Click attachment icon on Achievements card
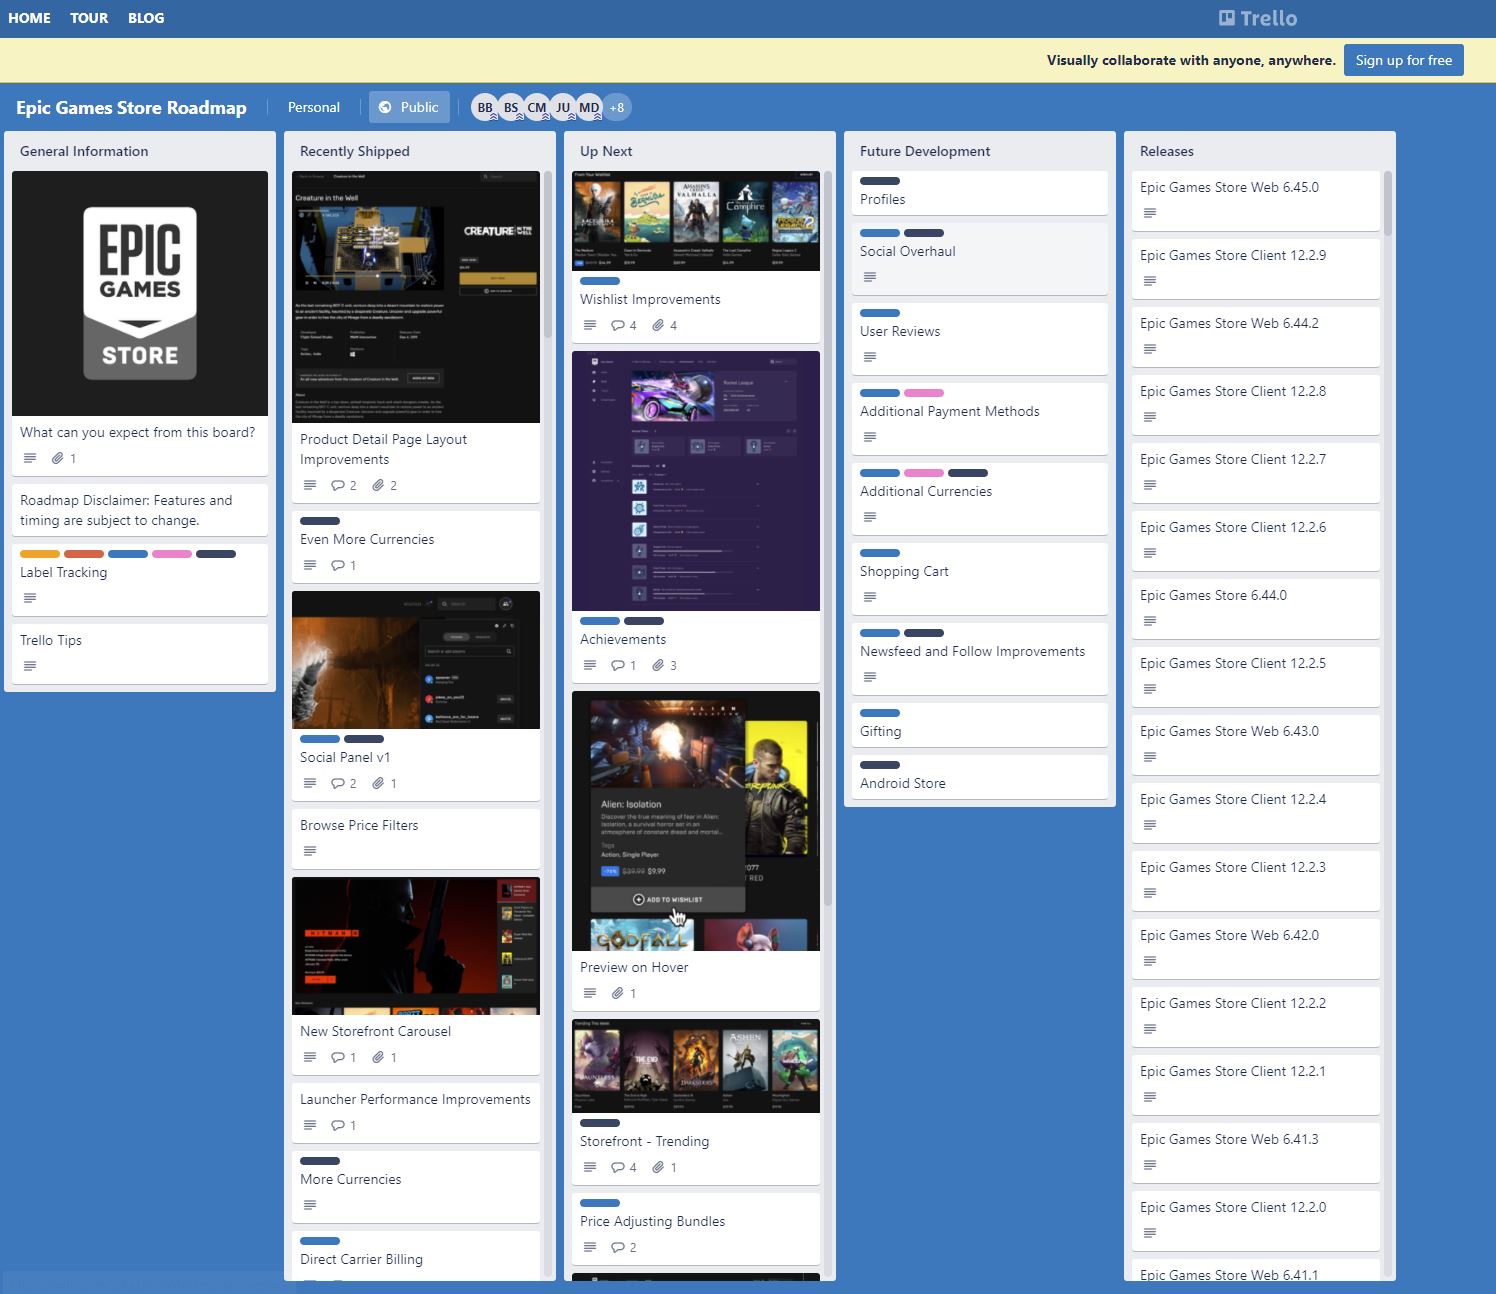 pos(658,665)
